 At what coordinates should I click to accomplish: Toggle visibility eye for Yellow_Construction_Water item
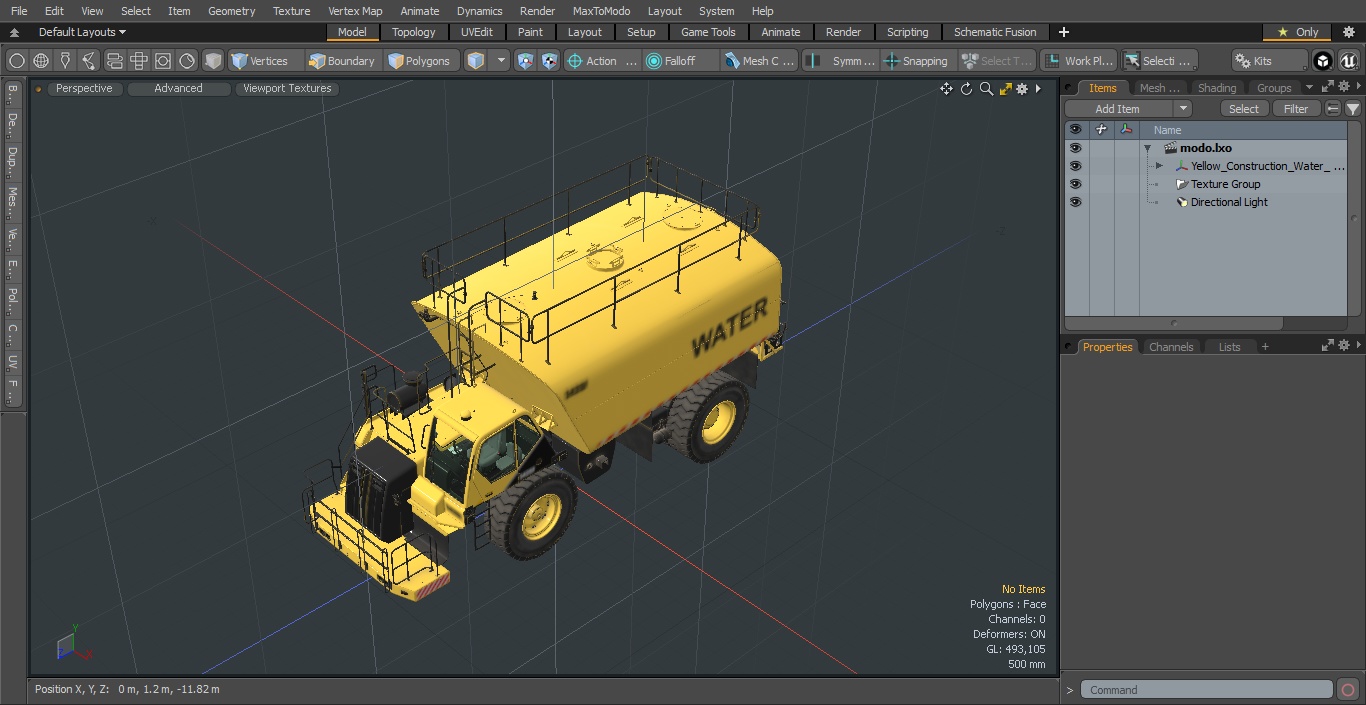[1075, 166]
